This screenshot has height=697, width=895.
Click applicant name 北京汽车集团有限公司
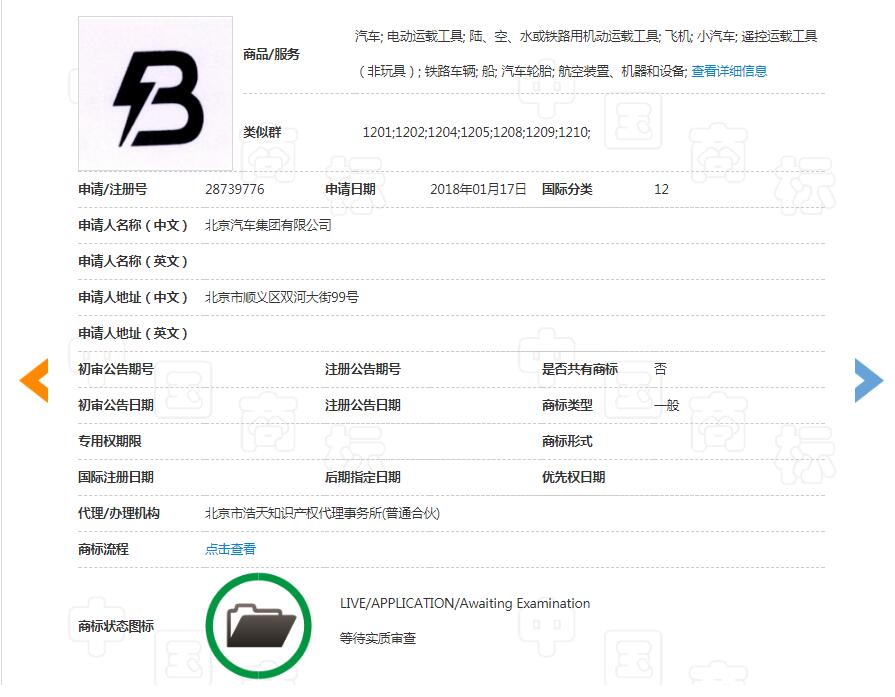[268, 225]
